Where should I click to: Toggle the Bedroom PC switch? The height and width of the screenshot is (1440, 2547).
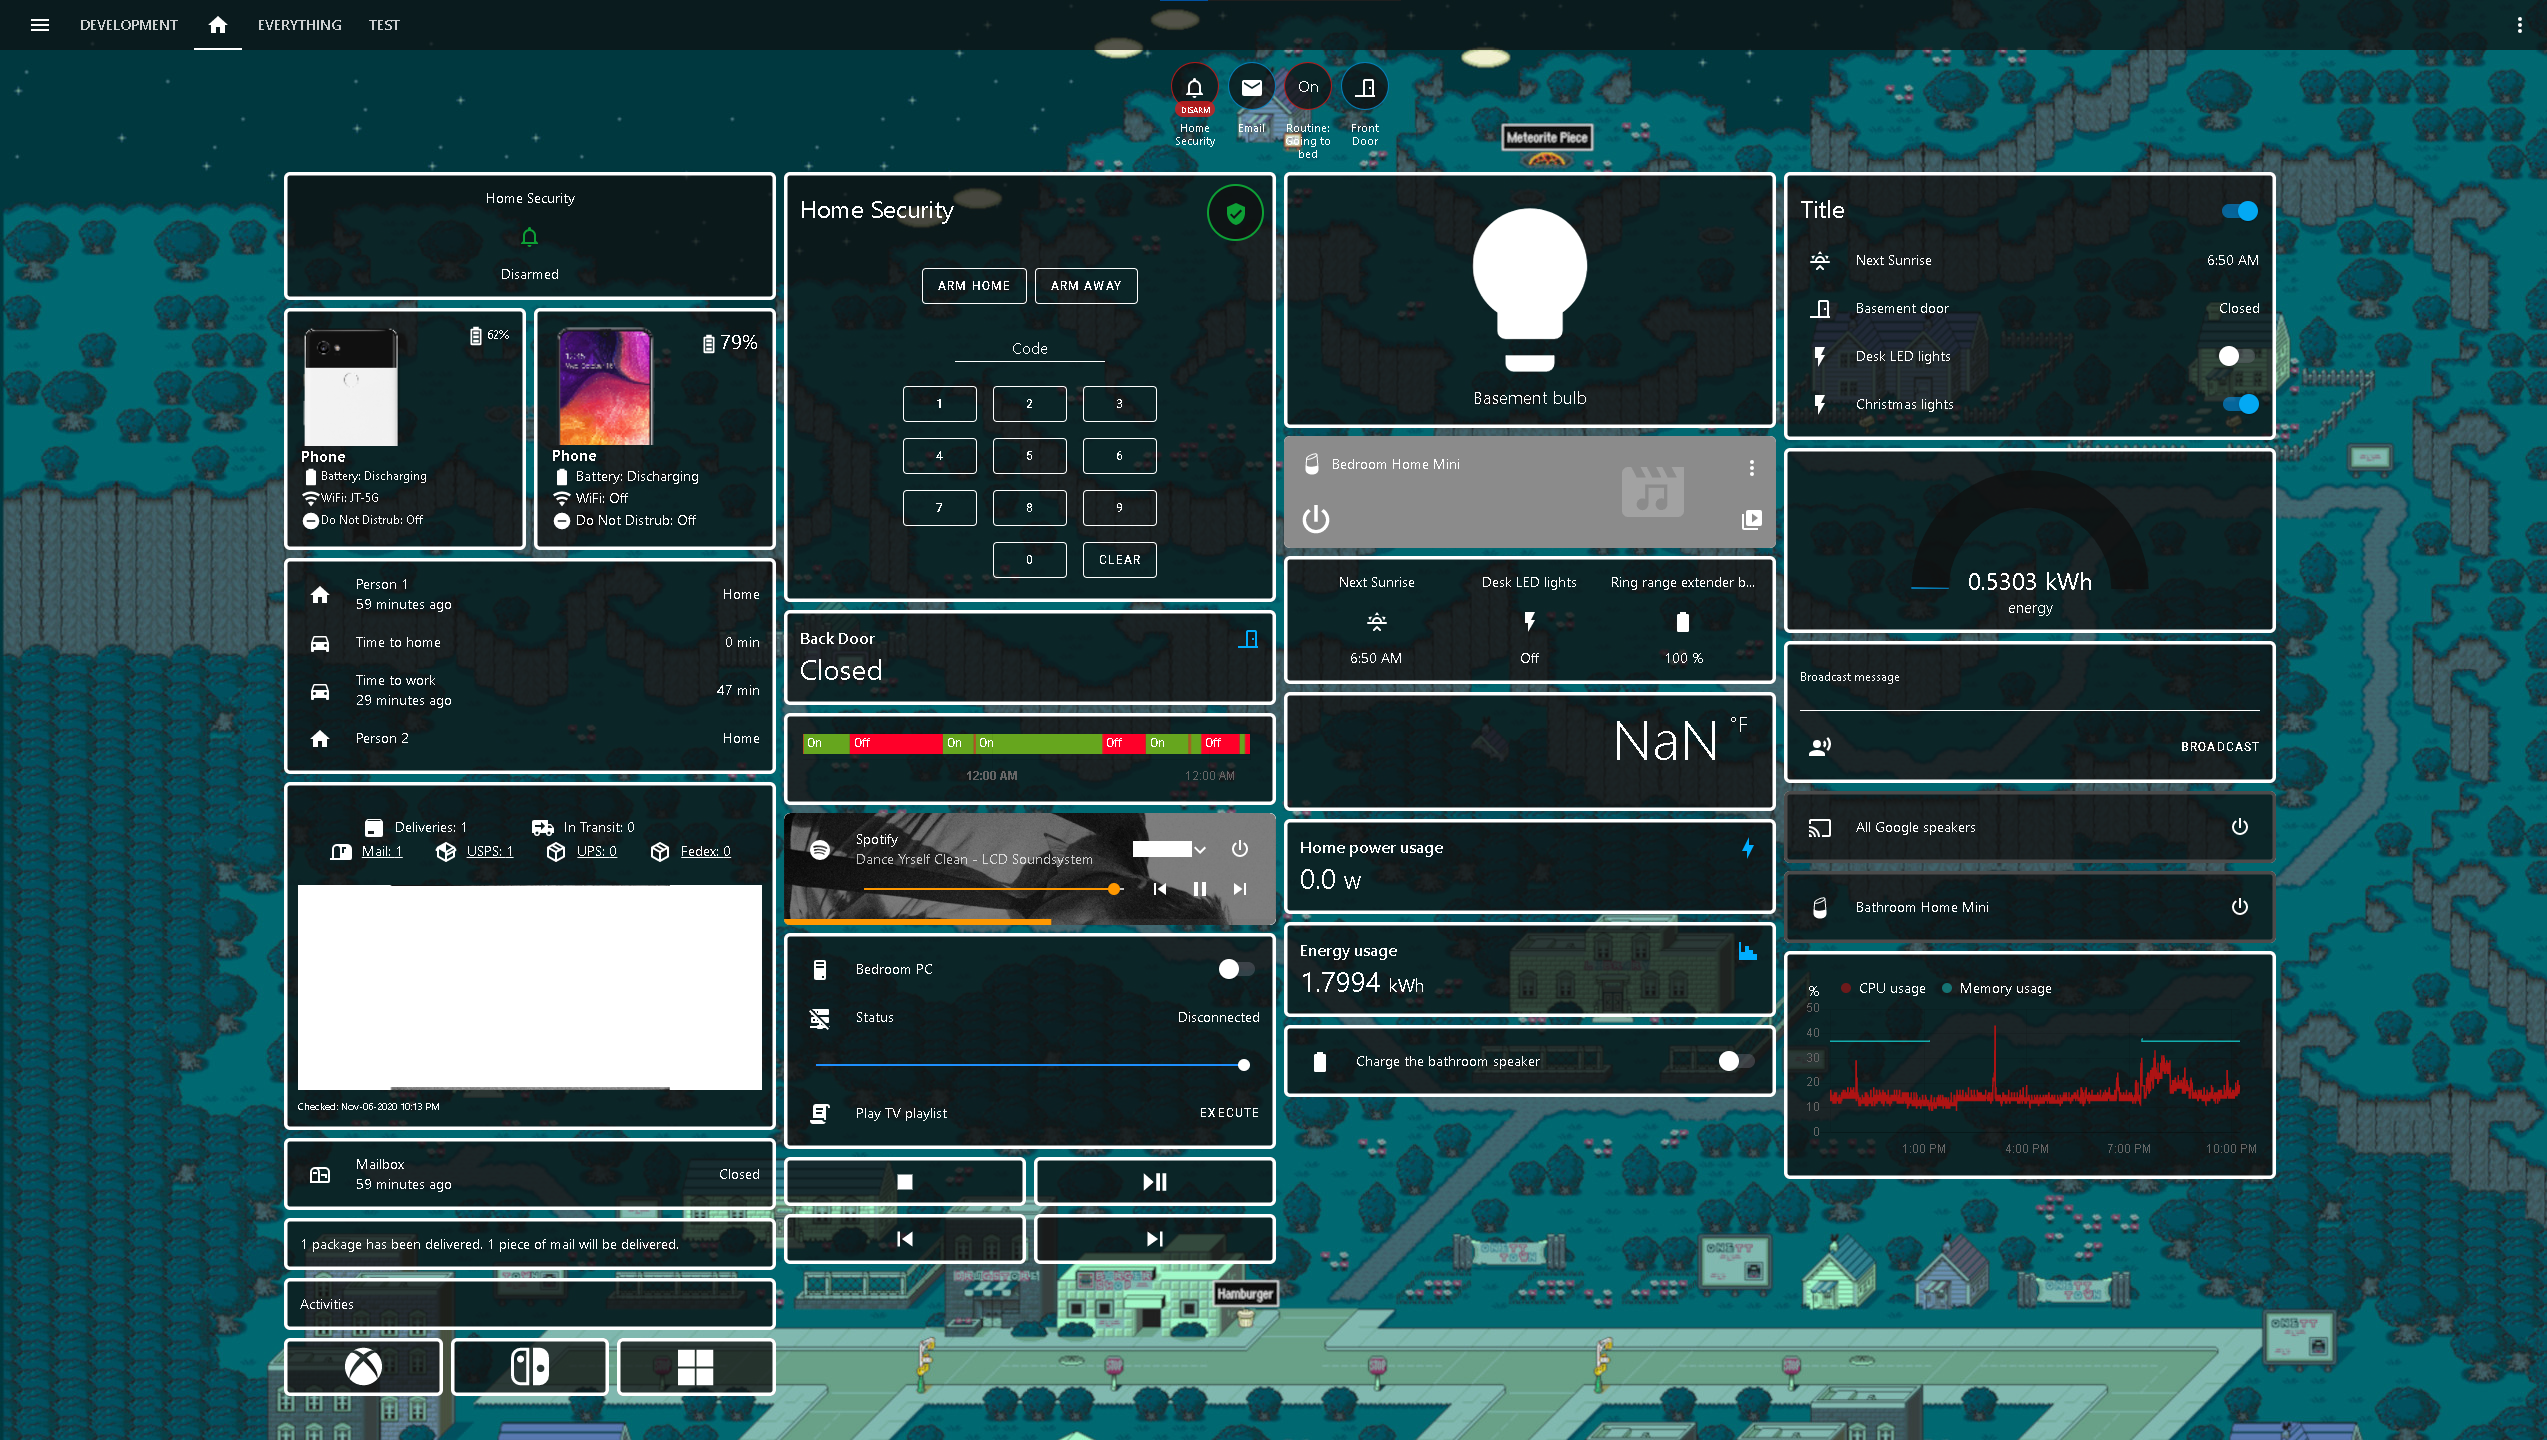tap(1236, 968)
